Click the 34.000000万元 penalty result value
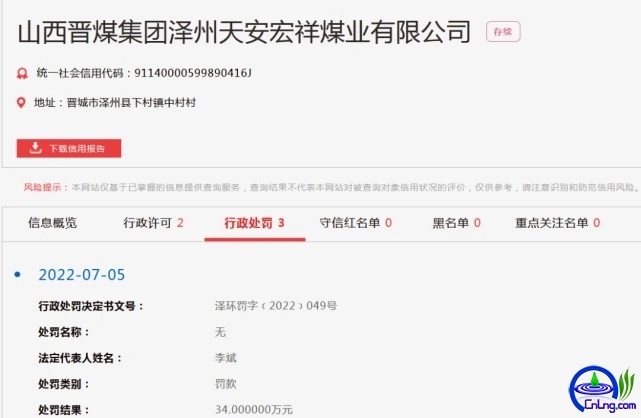Screen dimensions: 641x418 pos(254,409)
